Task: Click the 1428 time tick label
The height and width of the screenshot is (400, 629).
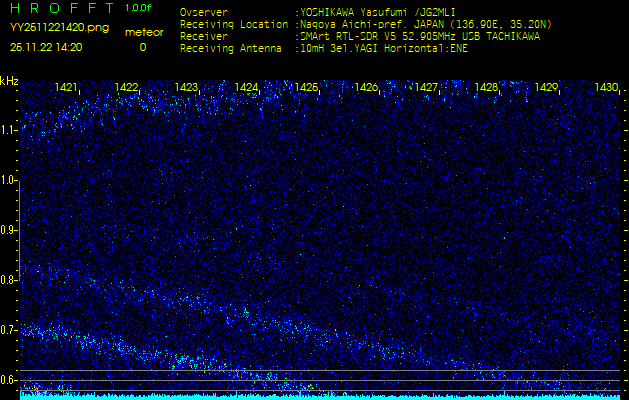Action: point(487,88)
